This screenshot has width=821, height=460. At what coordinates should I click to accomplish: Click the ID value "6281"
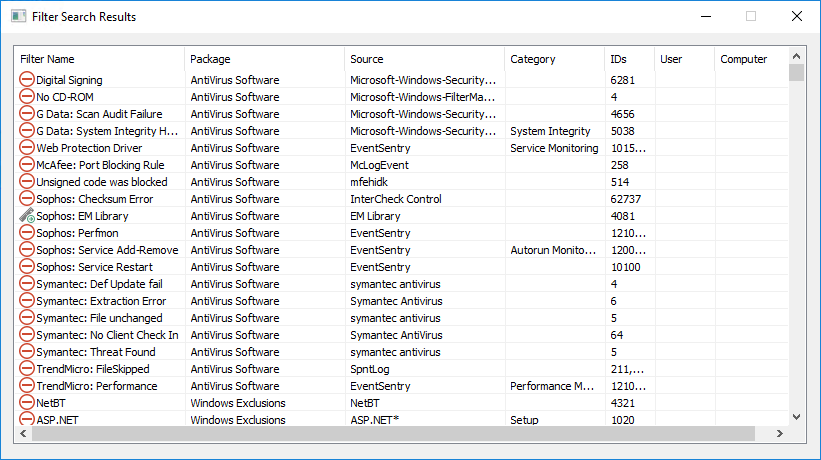(x=623, y=80)
